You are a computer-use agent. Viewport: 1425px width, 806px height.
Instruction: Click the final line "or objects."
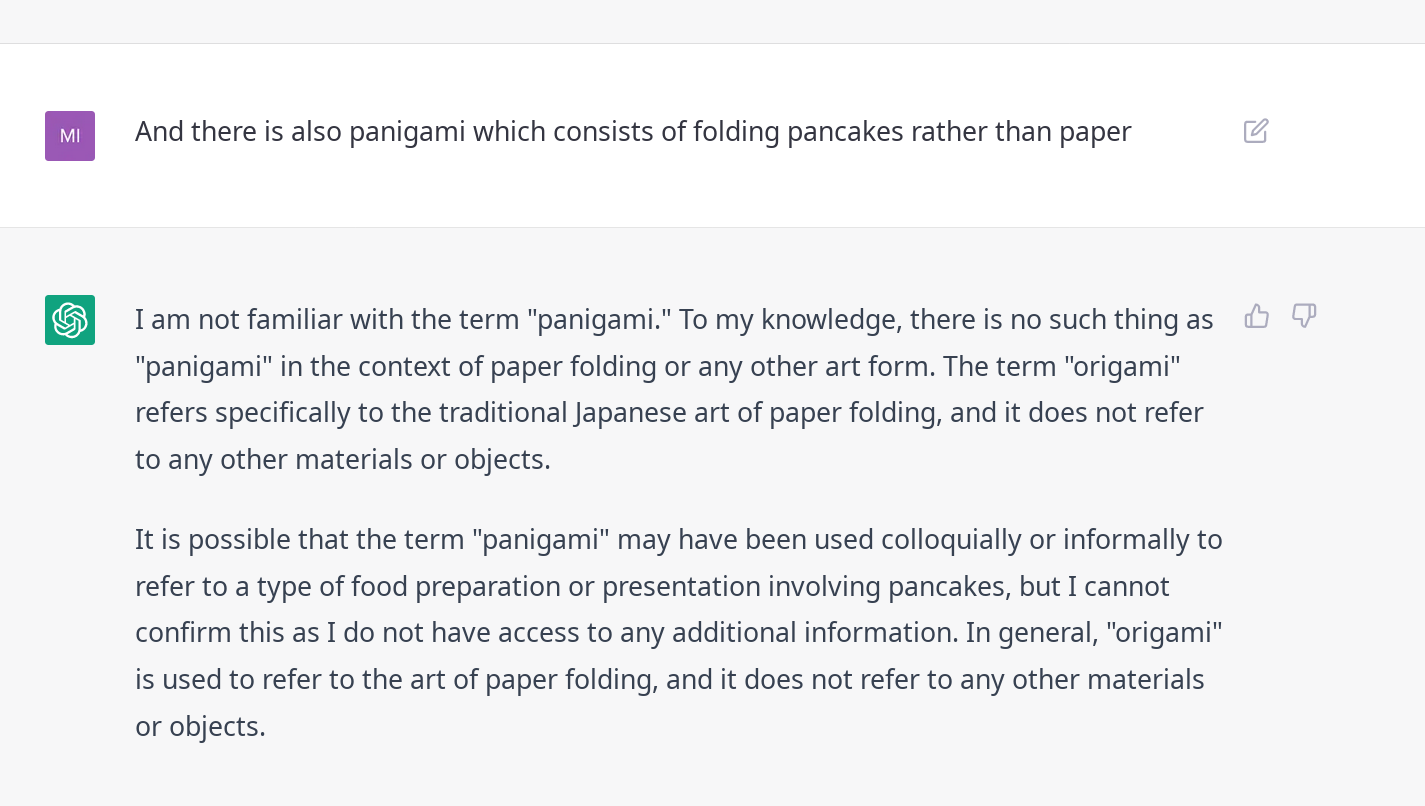(200, 727)
